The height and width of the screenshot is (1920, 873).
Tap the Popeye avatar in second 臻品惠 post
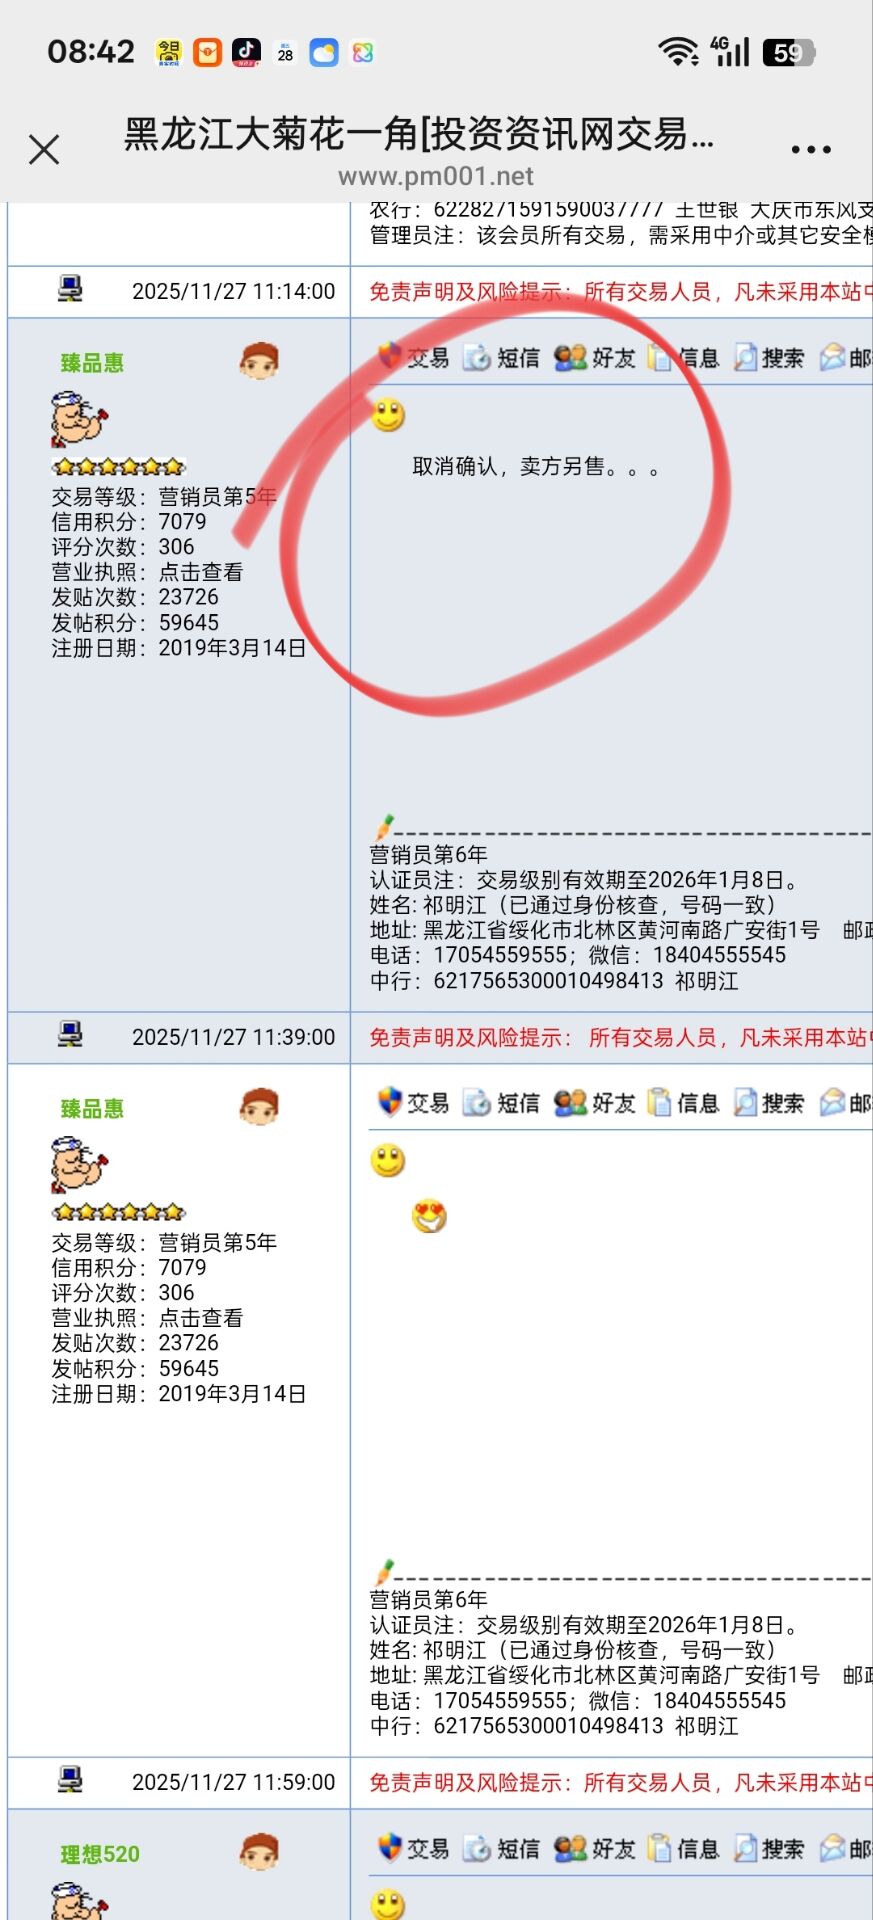pyautogui.click(x=79, y=1164)
